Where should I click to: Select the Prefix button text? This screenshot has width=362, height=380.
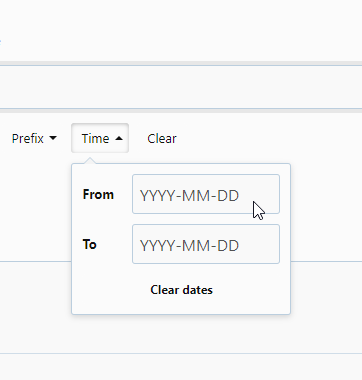[x=28, y=138]
